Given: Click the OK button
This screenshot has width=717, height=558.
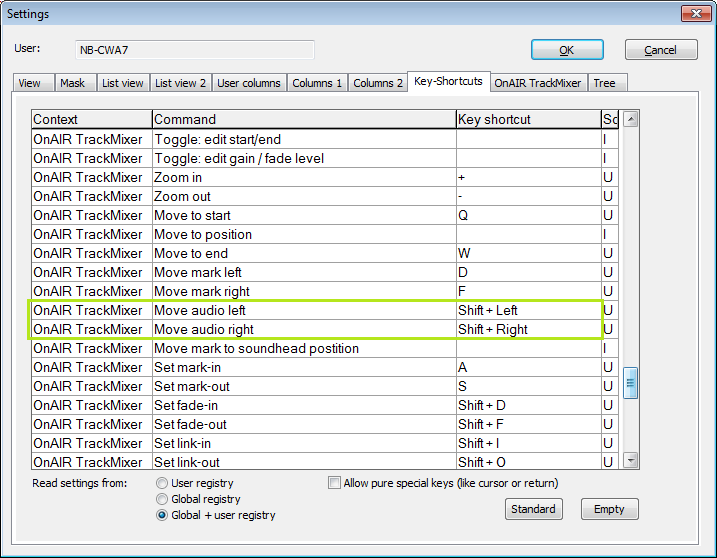Looking at the screenshot, I should pos(566,50).
